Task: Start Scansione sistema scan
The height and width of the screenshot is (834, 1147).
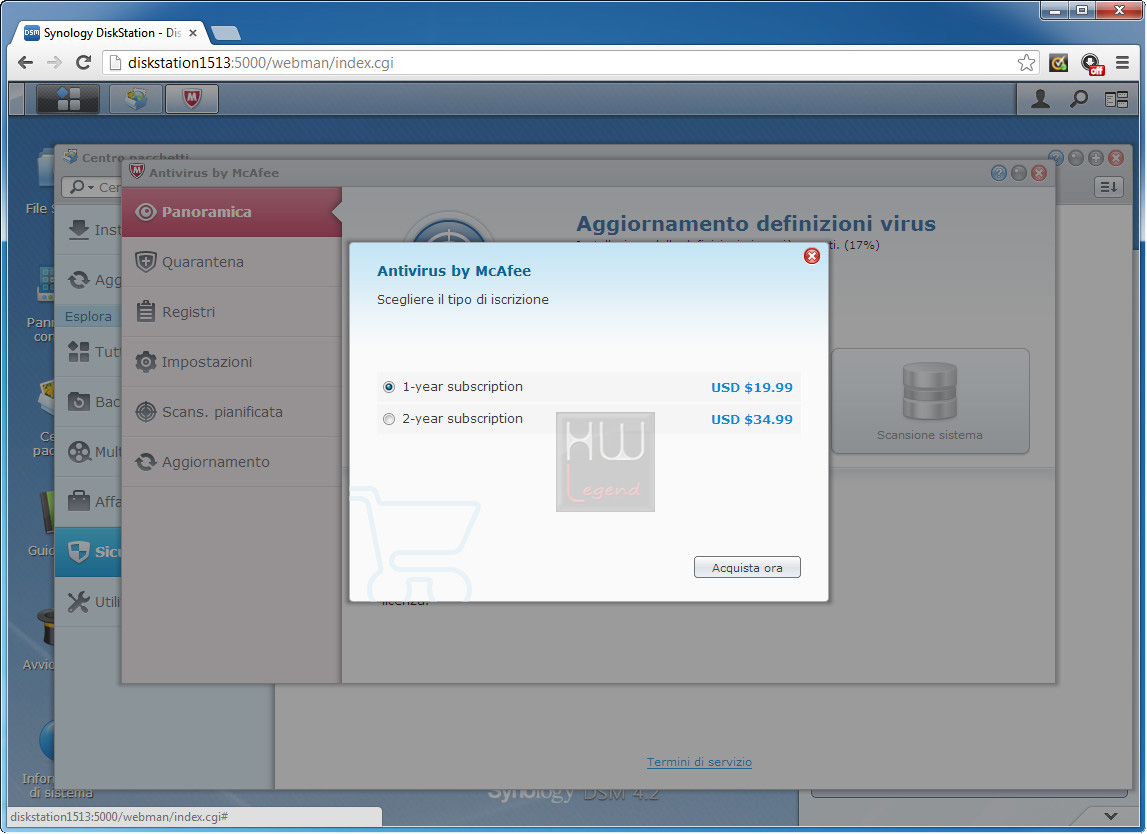Action: point(930,401)
